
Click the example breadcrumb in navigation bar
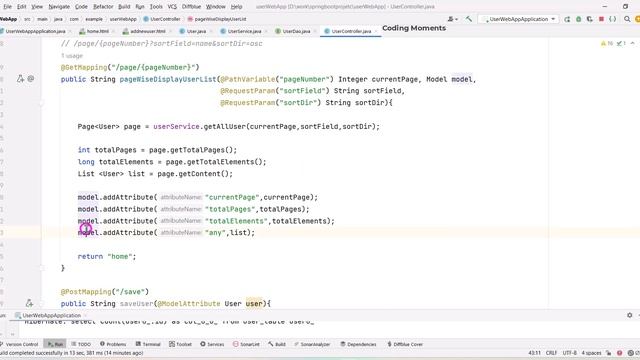coord(94,19)
